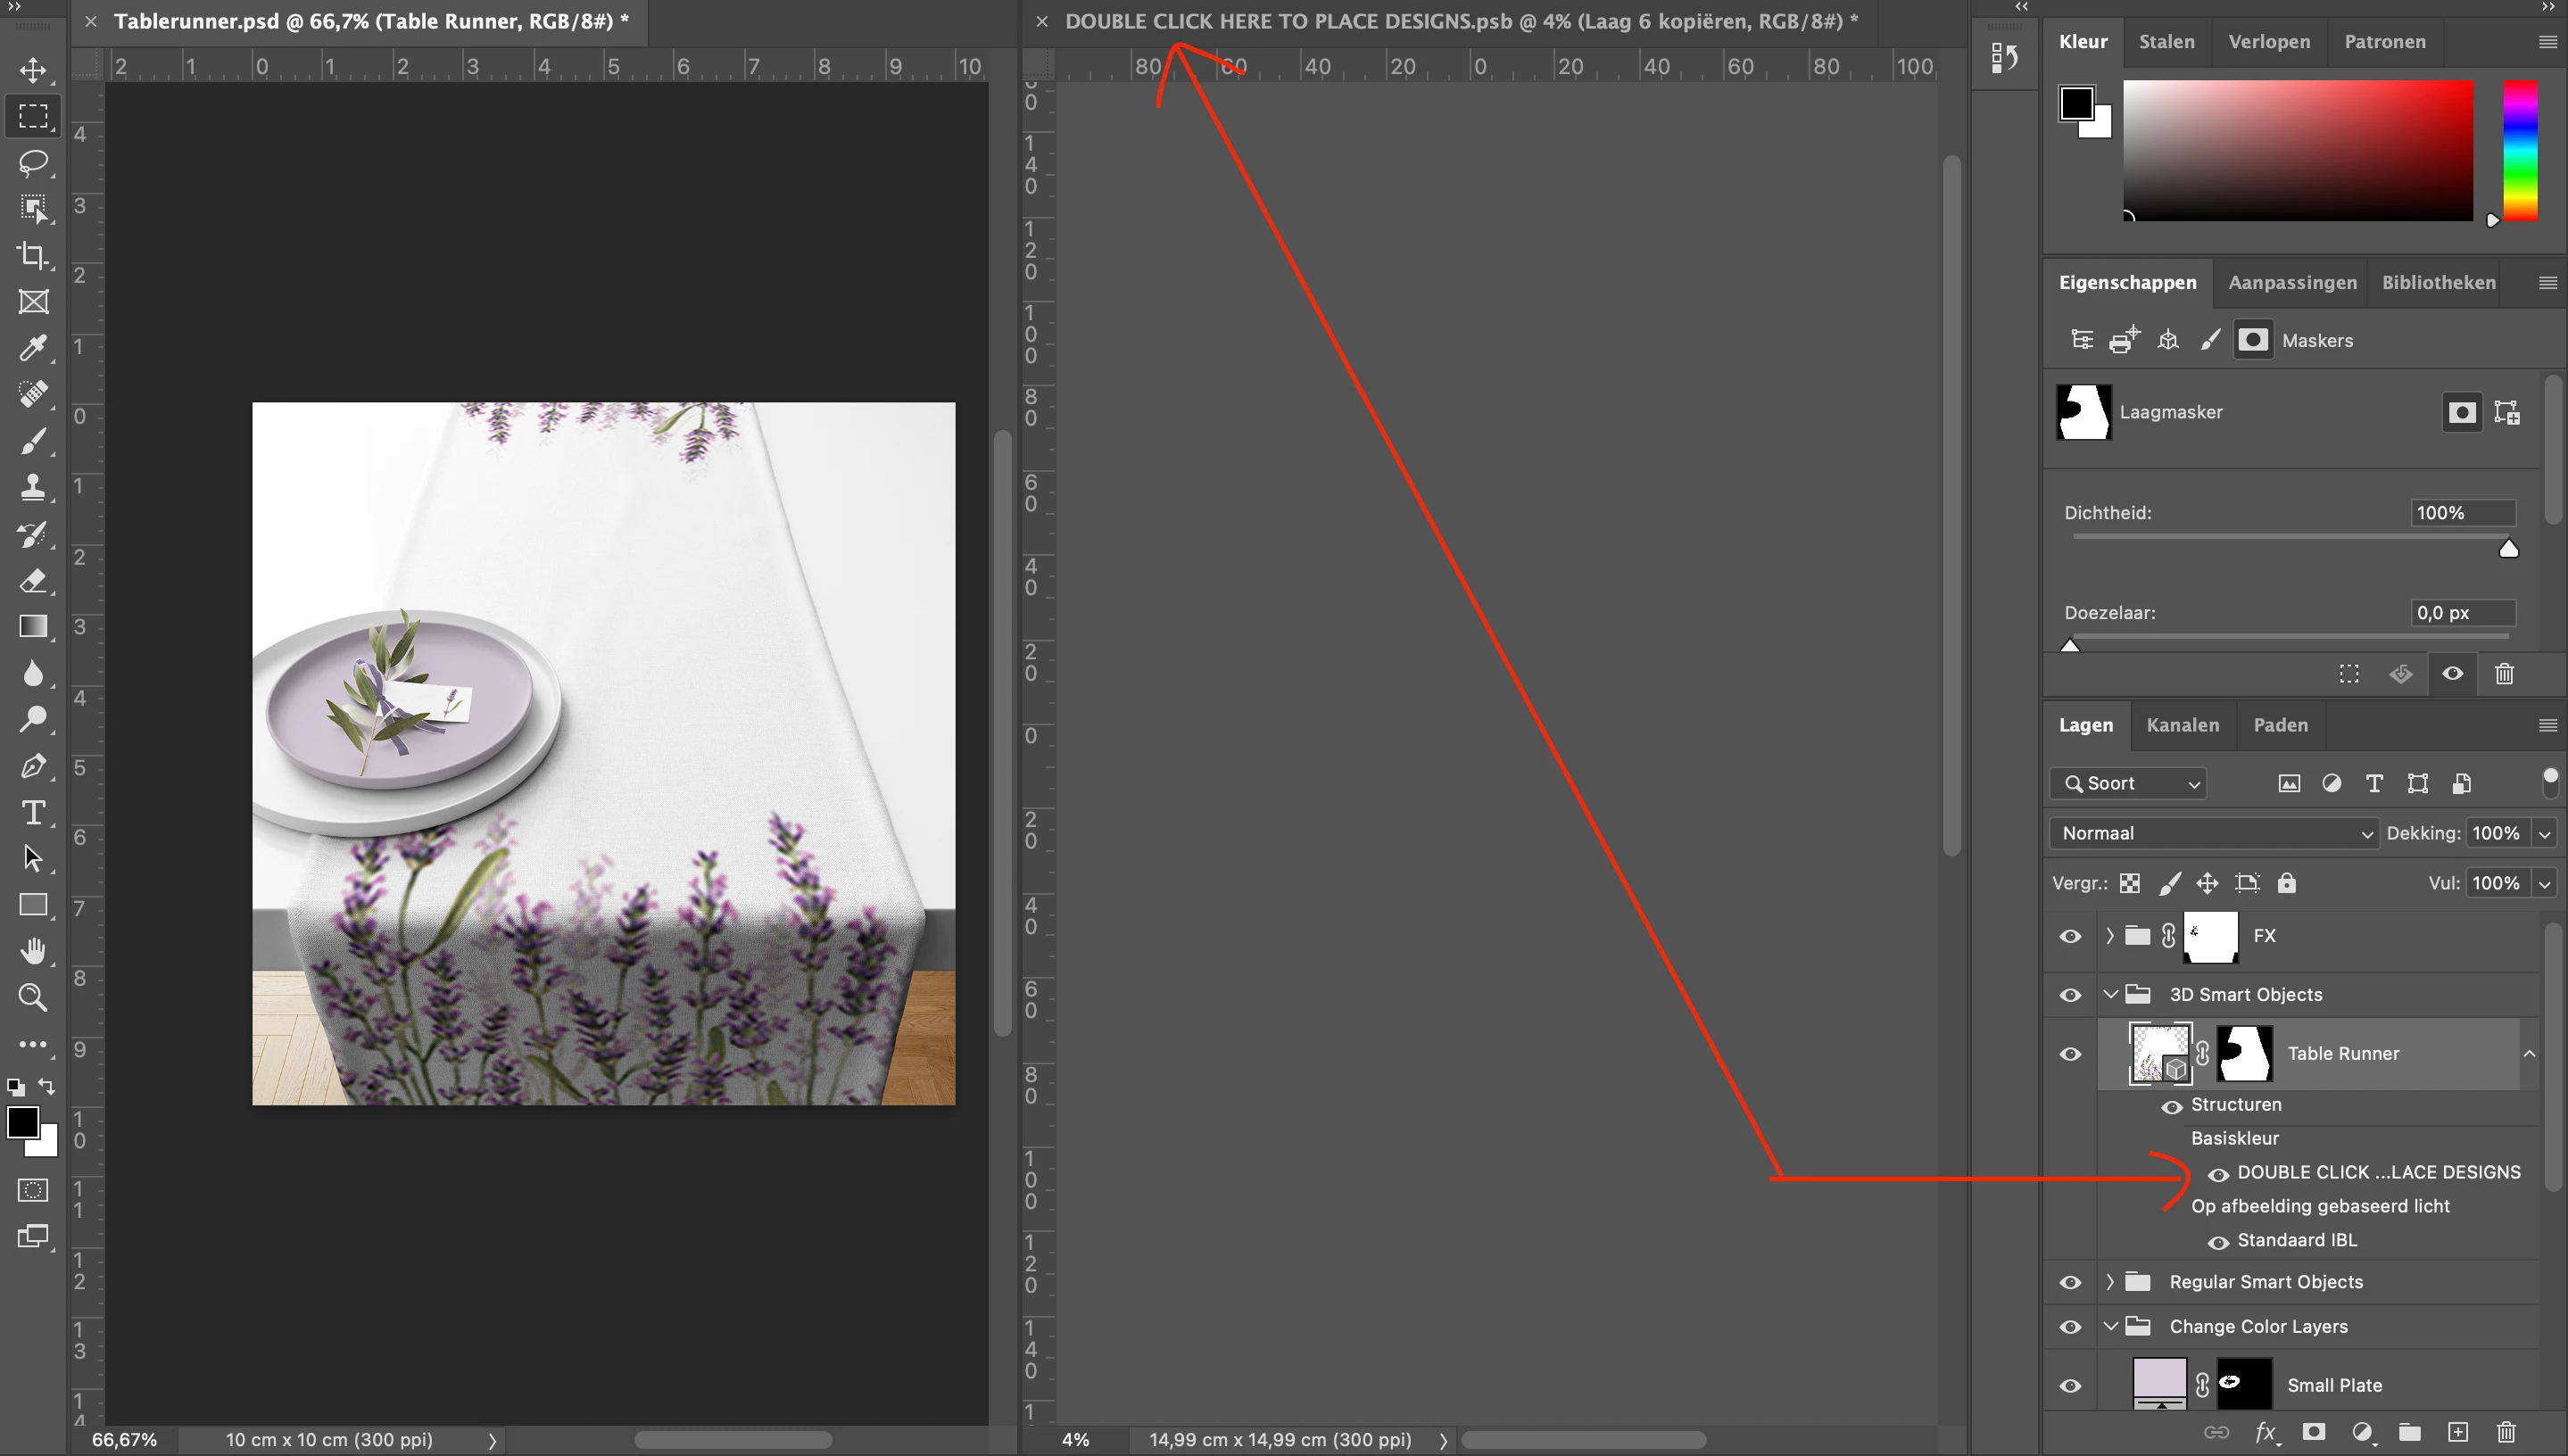Select the Crop tool
Viewport: 2568px width, 1456px height.
coord(33,256)
